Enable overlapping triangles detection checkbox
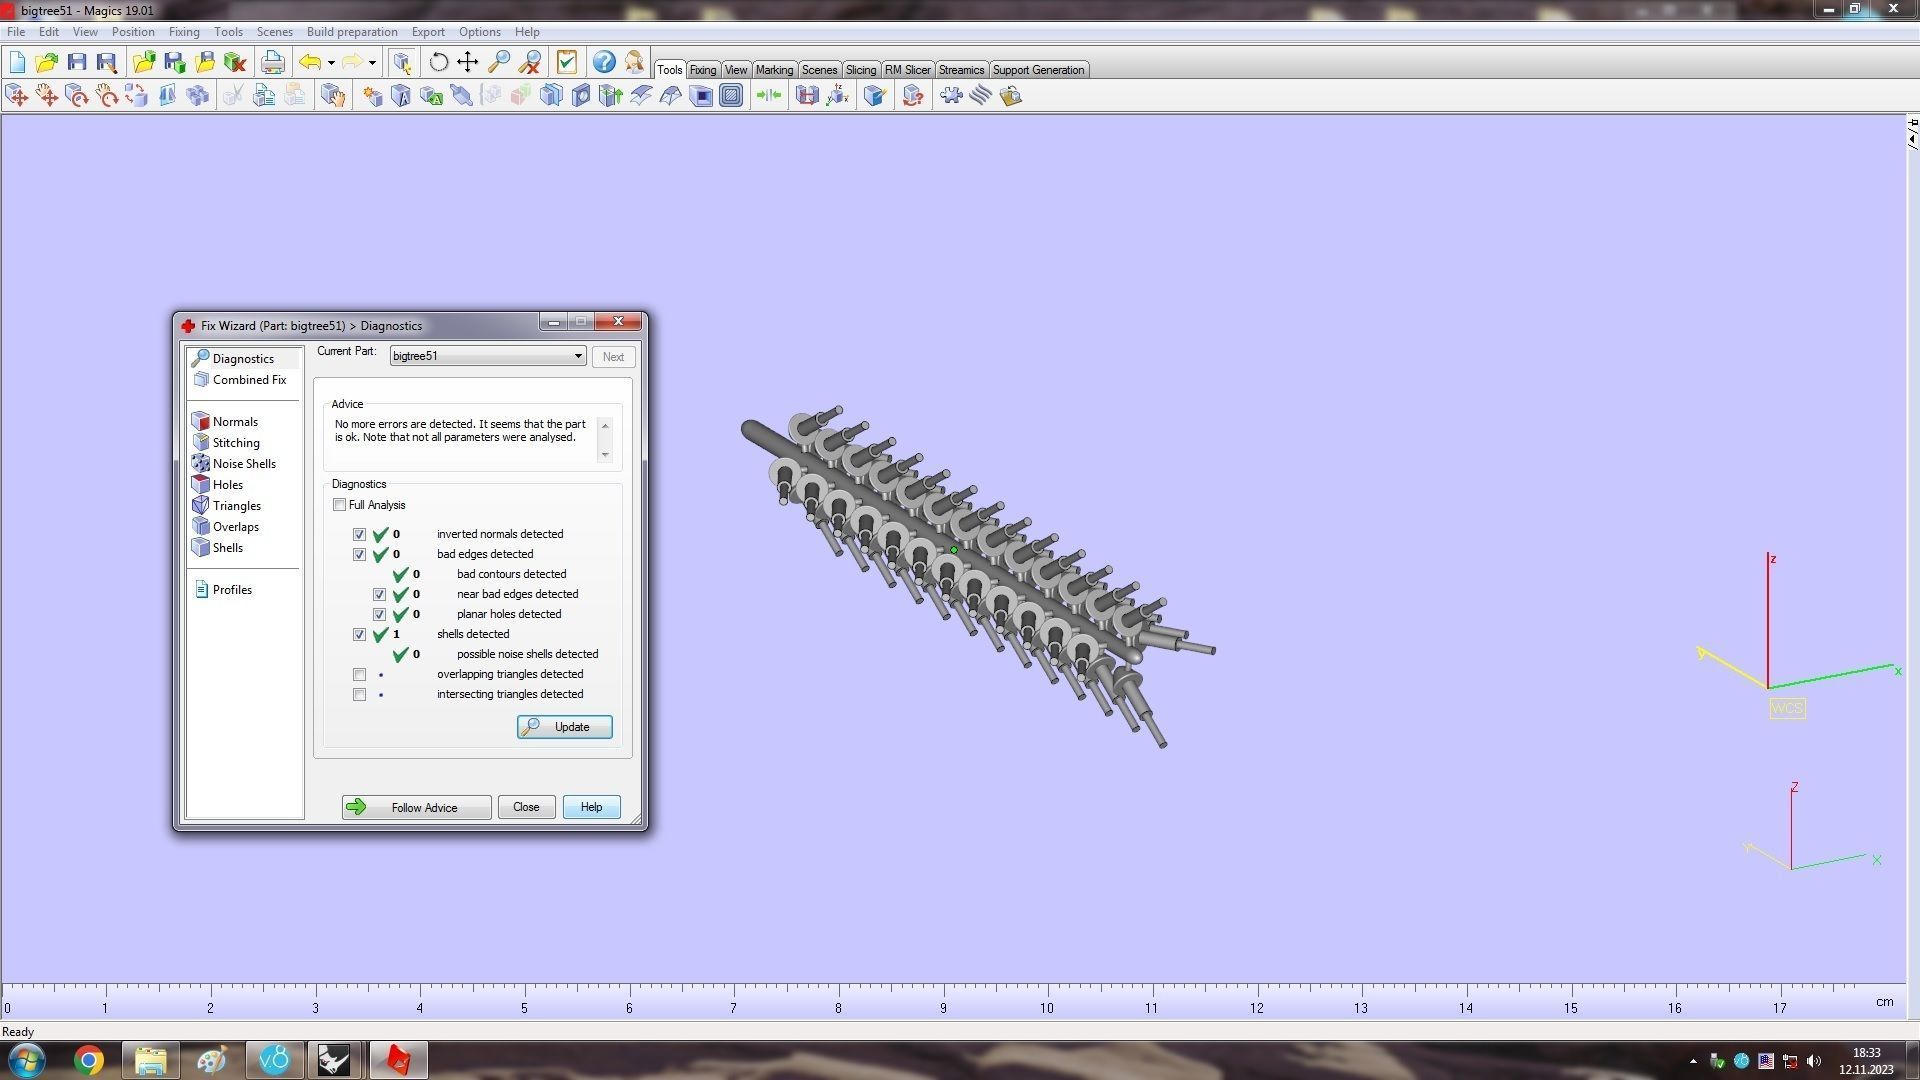Image resolution: width=1920 pixels, height=1080 pixels. (360, 675)
